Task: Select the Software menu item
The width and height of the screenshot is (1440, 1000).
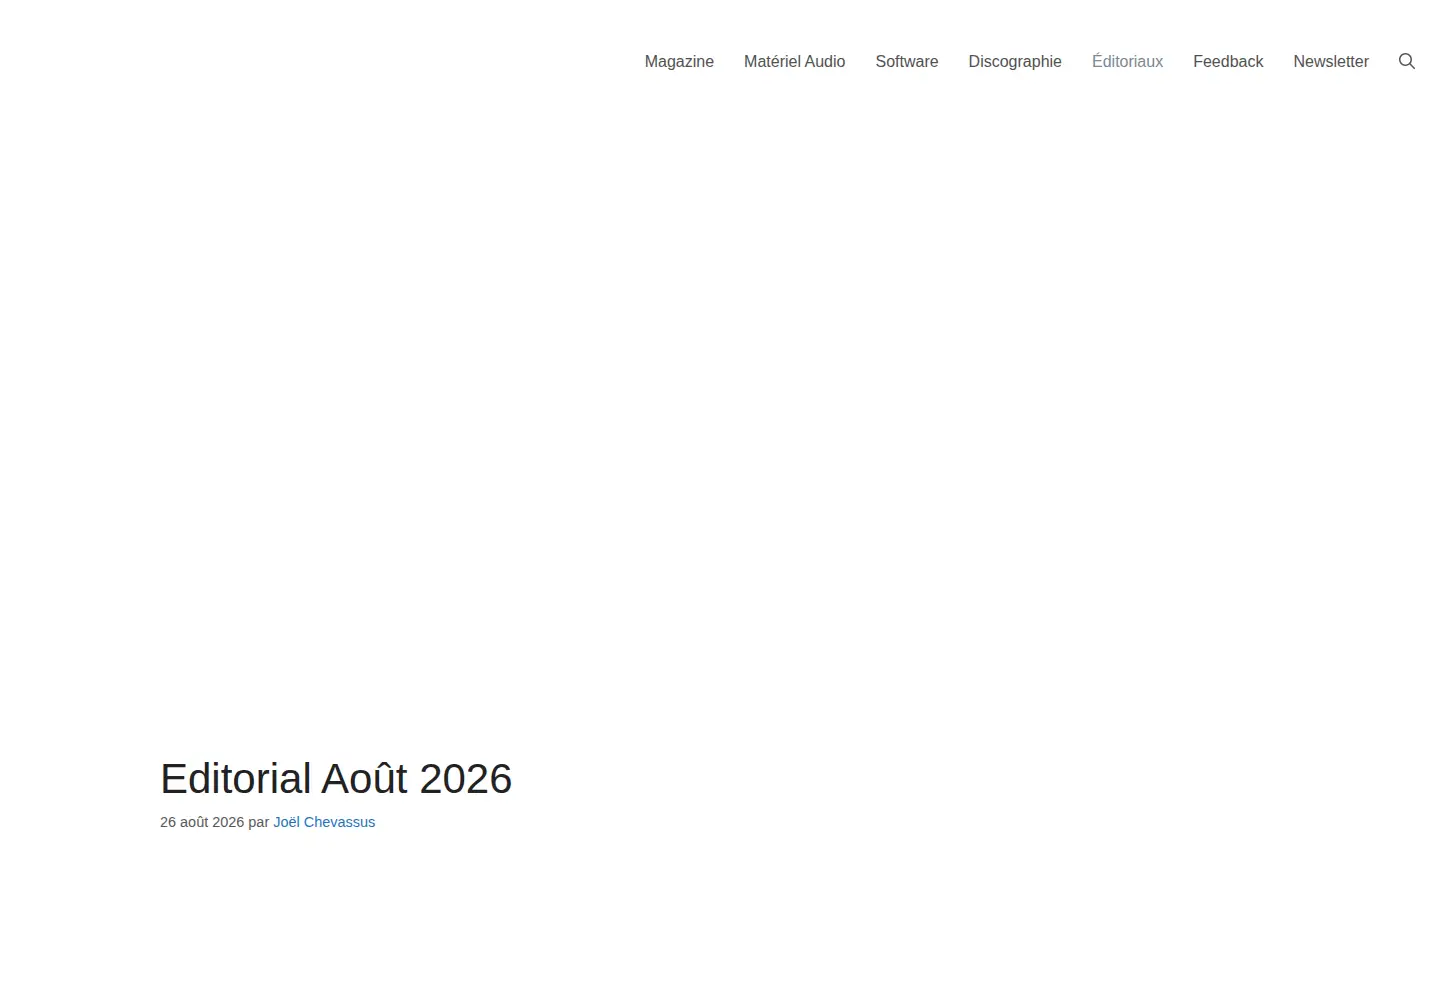Action: coord(907,61)
